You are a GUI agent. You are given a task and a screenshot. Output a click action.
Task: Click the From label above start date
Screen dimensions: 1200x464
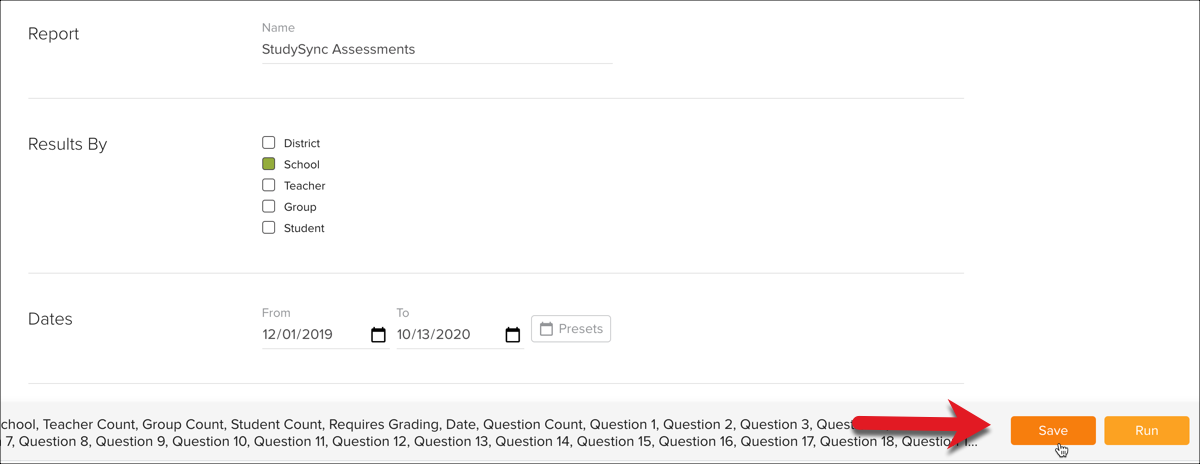pos(276,313)
